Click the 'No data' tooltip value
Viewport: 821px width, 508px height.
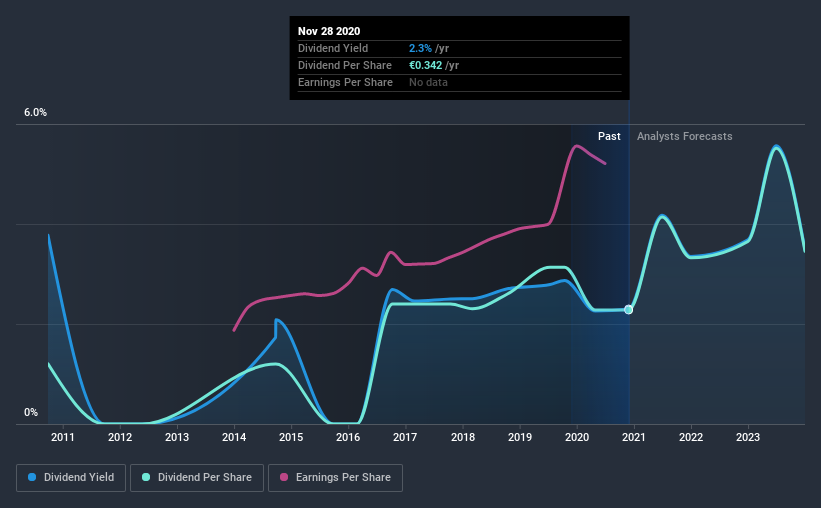[x=428, y=82]
